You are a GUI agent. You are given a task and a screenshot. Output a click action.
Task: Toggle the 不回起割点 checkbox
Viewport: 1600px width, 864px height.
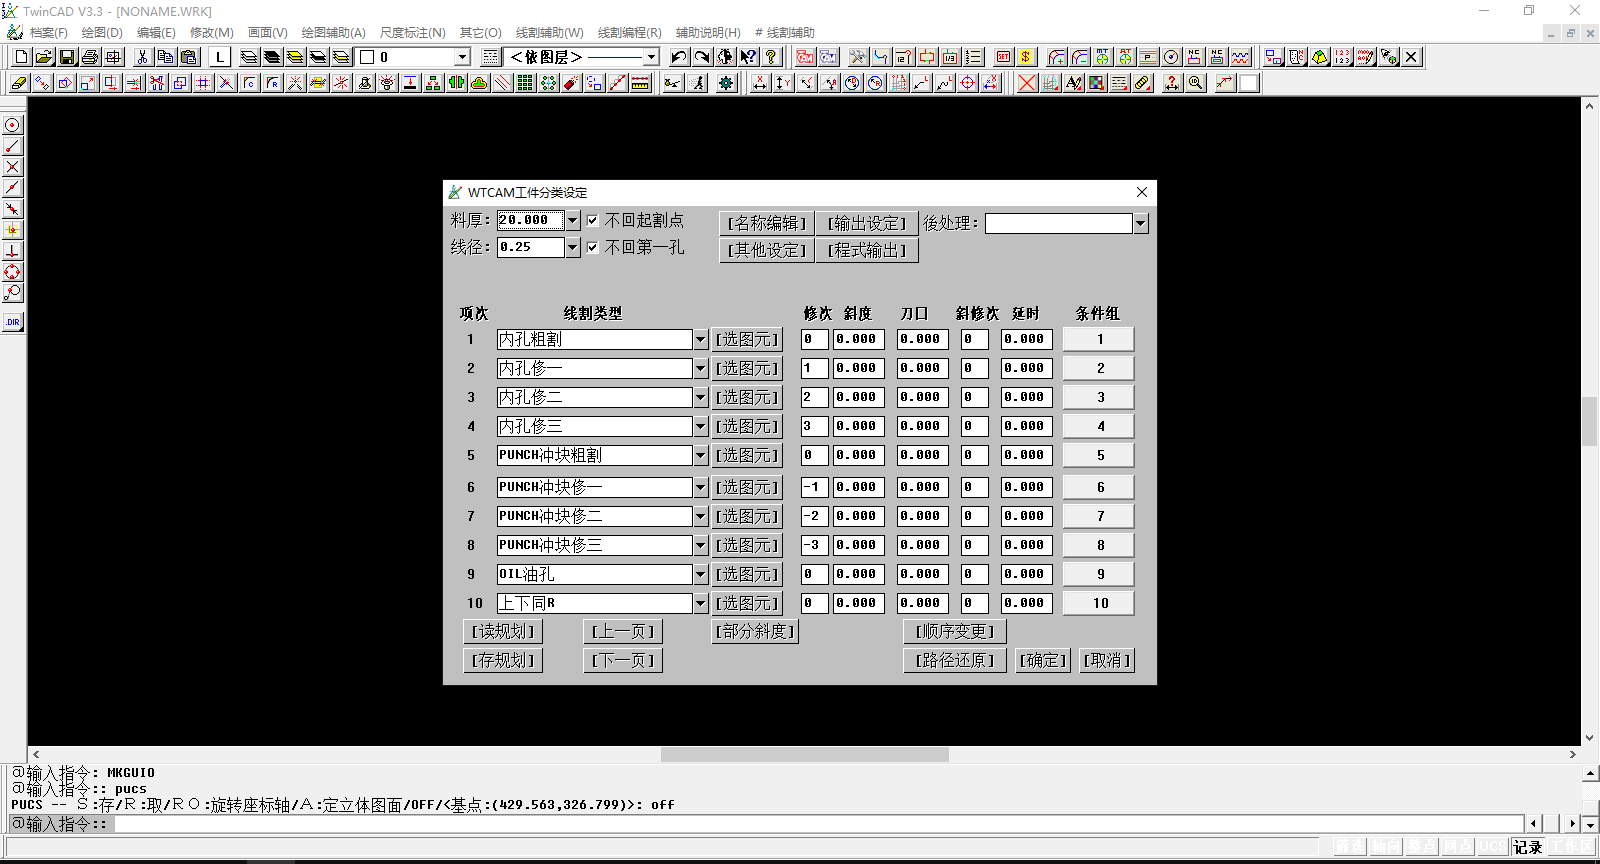click(x=593, y=220)
